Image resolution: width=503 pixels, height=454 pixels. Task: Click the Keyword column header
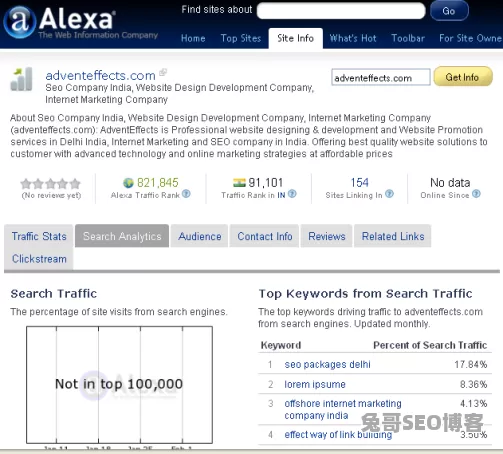(281, 345)
